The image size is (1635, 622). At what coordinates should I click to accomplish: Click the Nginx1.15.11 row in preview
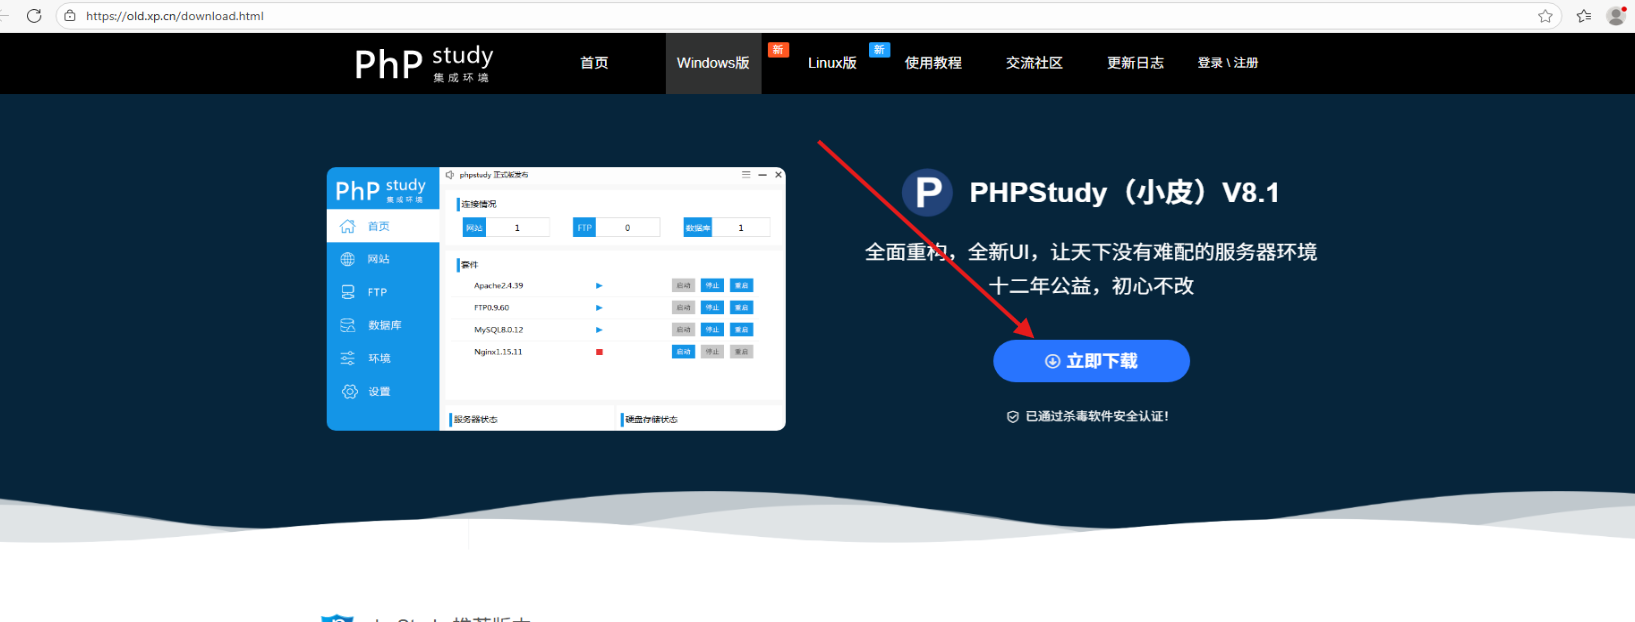[x=613, y=352]
